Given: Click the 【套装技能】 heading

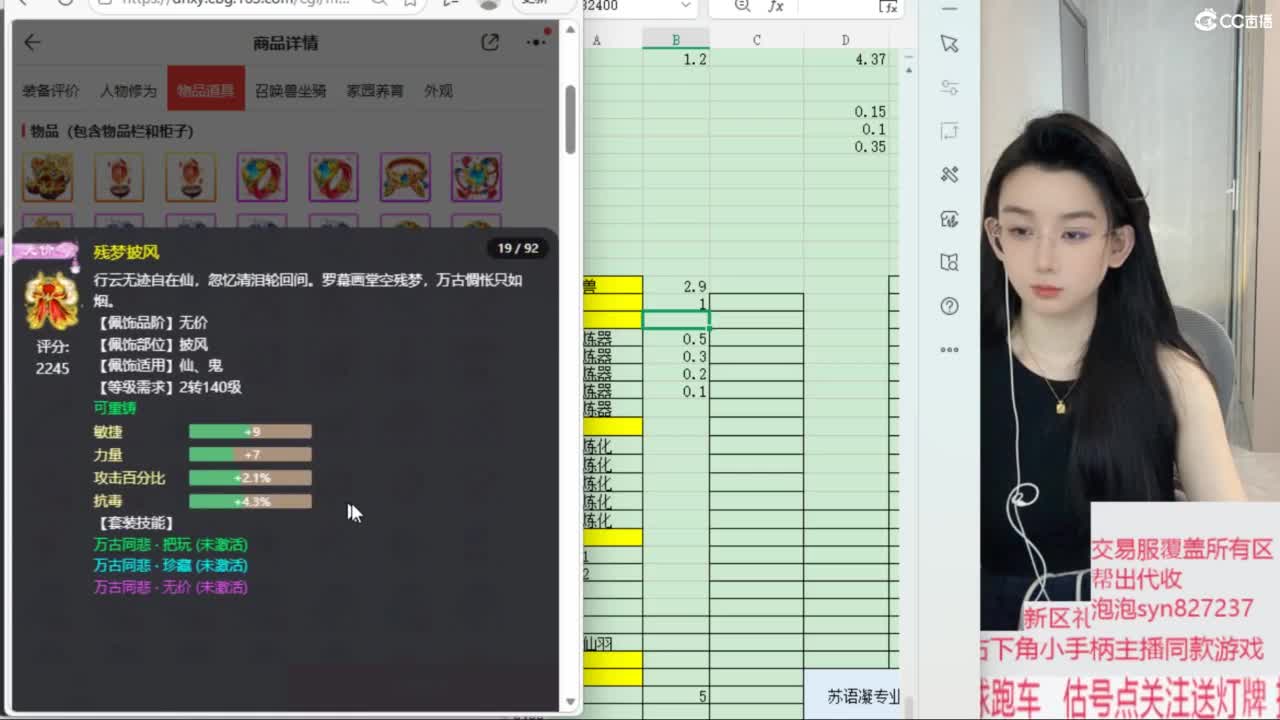Looking at the screenshot, I should [136, 523].
